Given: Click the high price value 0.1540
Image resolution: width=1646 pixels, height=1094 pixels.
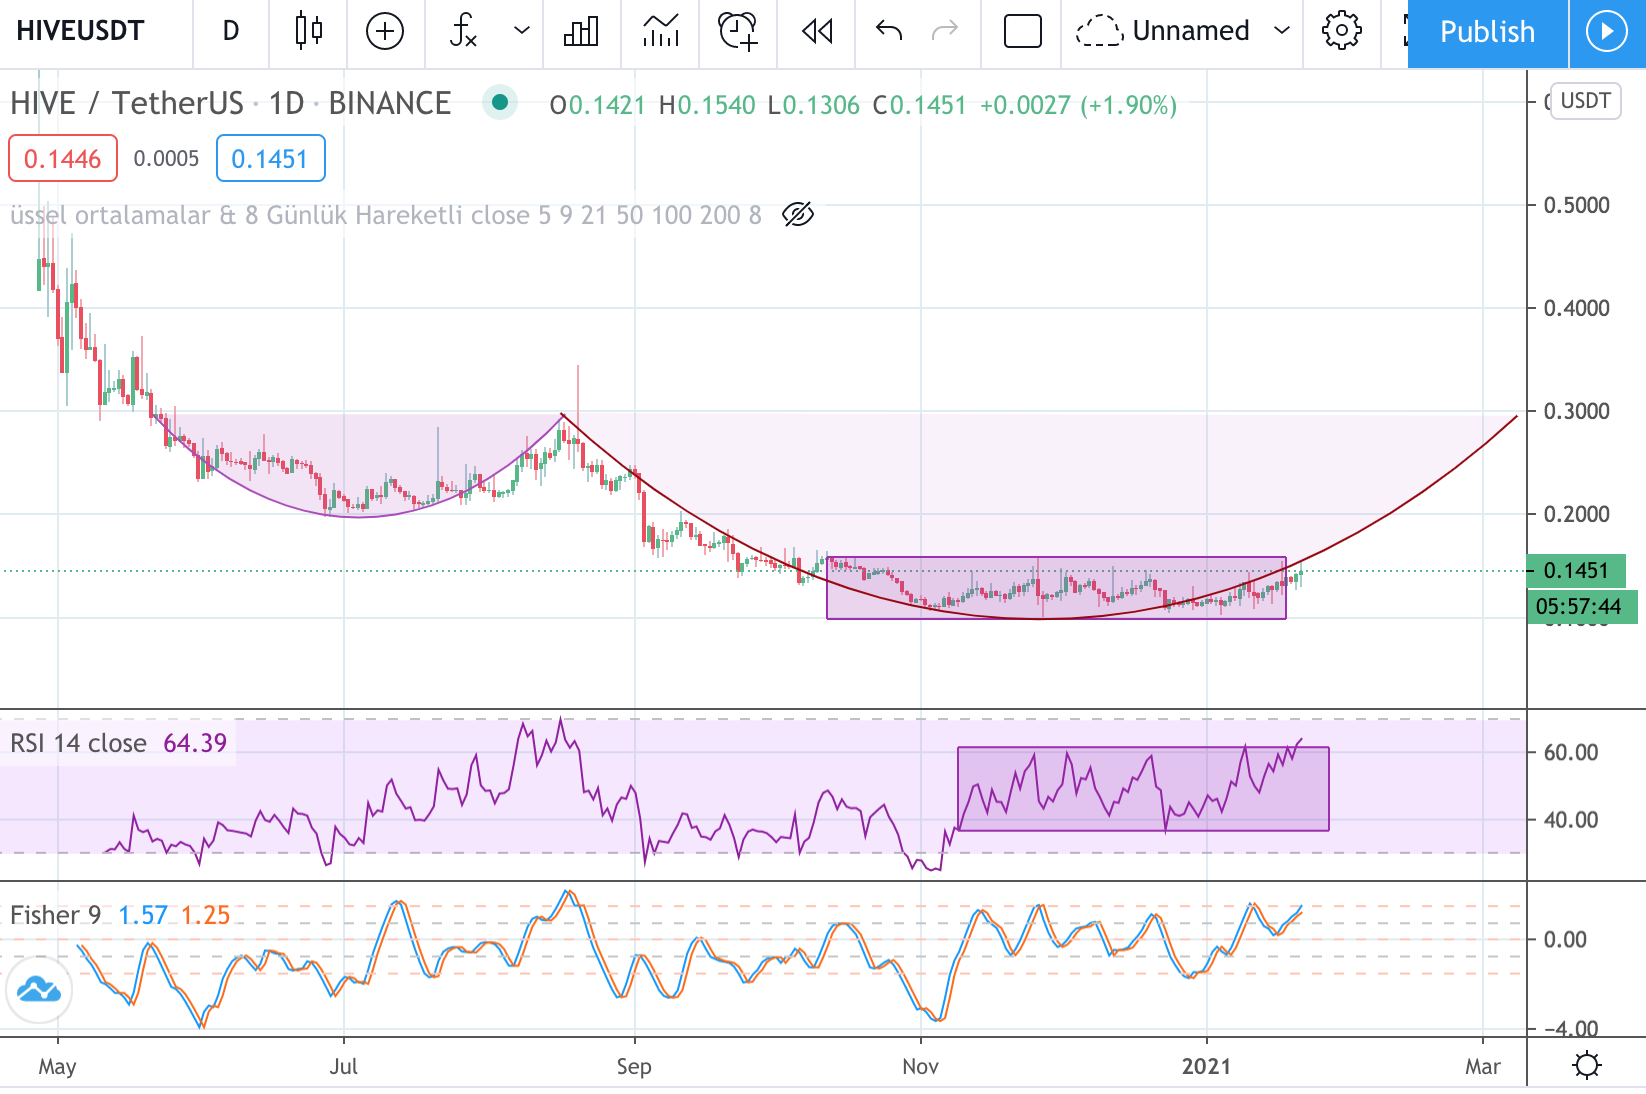Looking at the screenshot, I should point(716,105).
